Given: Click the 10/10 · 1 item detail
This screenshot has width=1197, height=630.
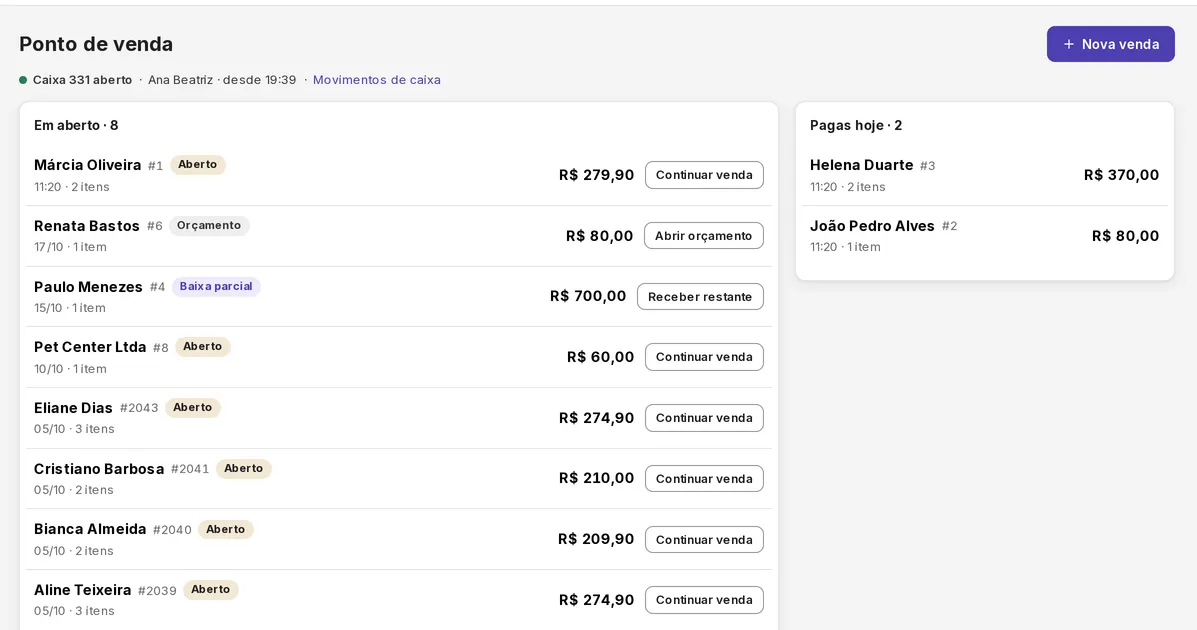Looking at the screenshot, I should point(70,369).
